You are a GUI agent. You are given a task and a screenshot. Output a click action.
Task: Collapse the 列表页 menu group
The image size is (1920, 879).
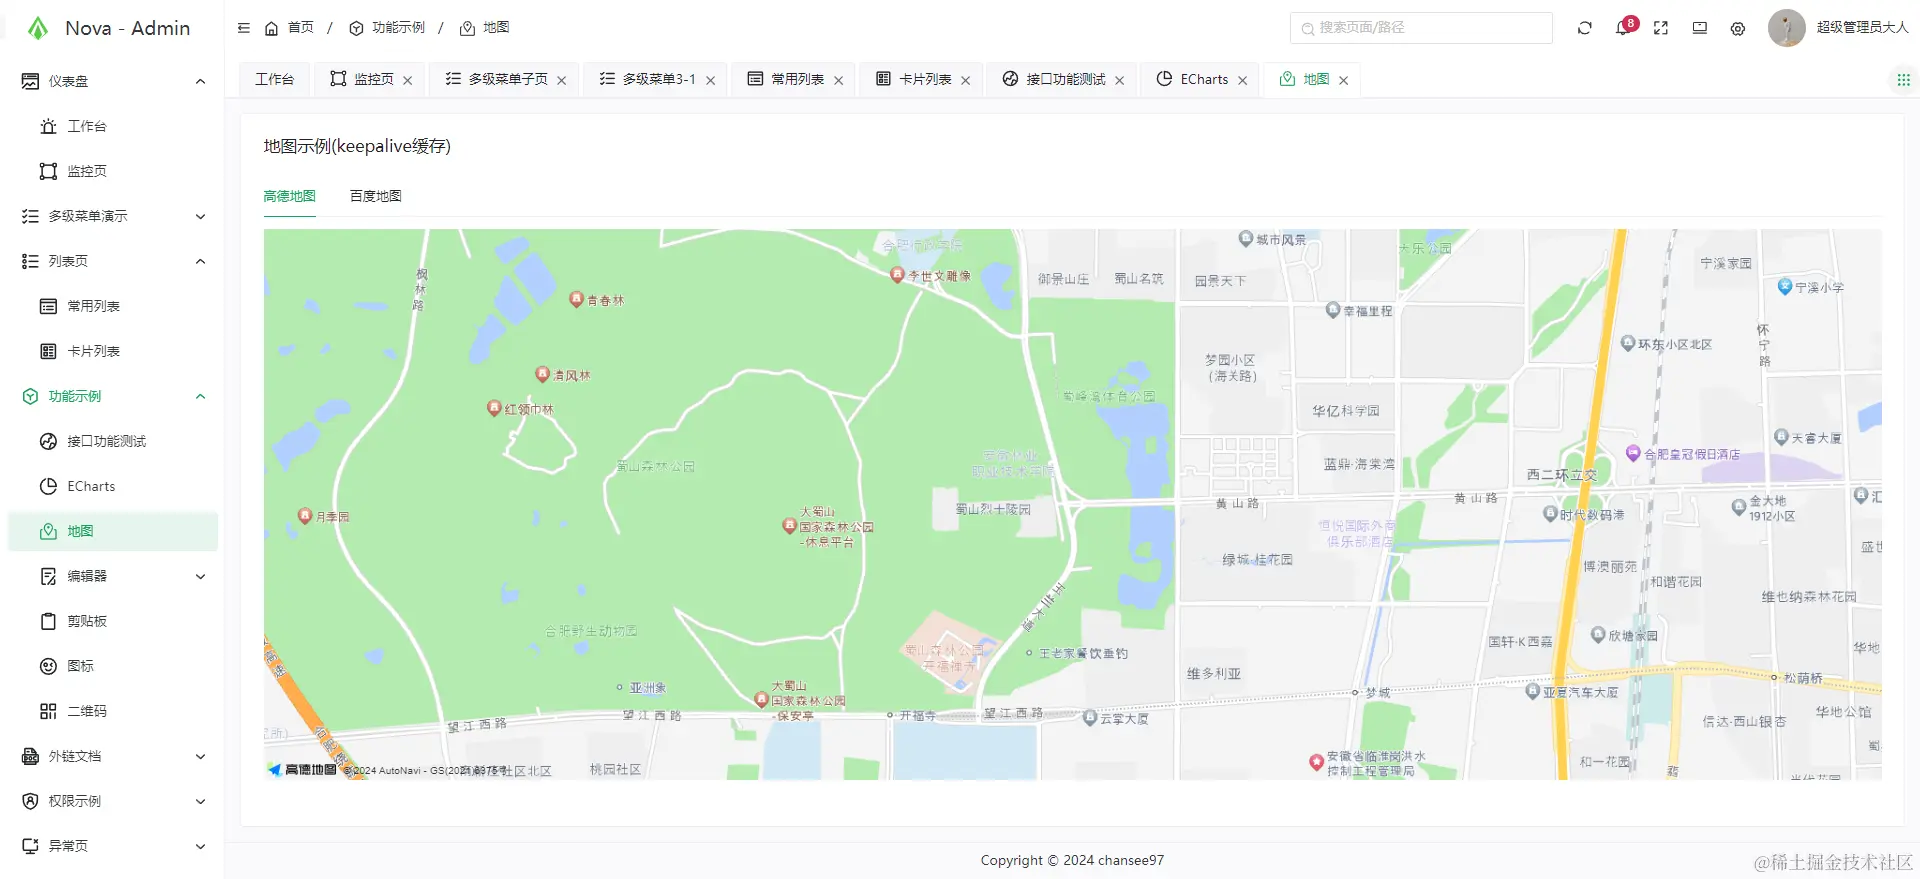click(200, 261)
